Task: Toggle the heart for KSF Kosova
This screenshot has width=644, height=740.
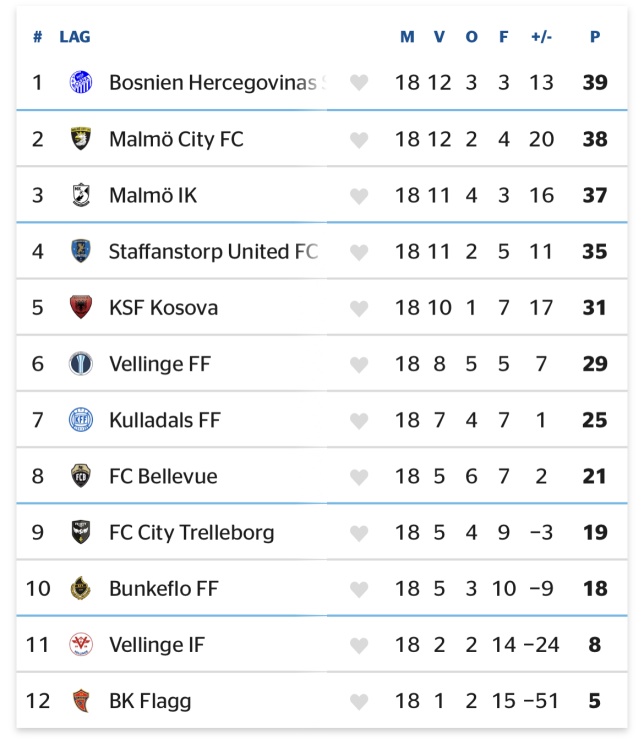Action: (359, 308)
